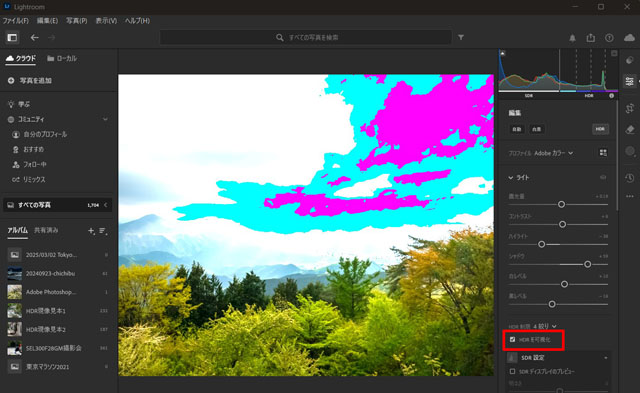Toggle the left panel sidebar icon
The image size is (640, 393).
(x=12, y=38)
